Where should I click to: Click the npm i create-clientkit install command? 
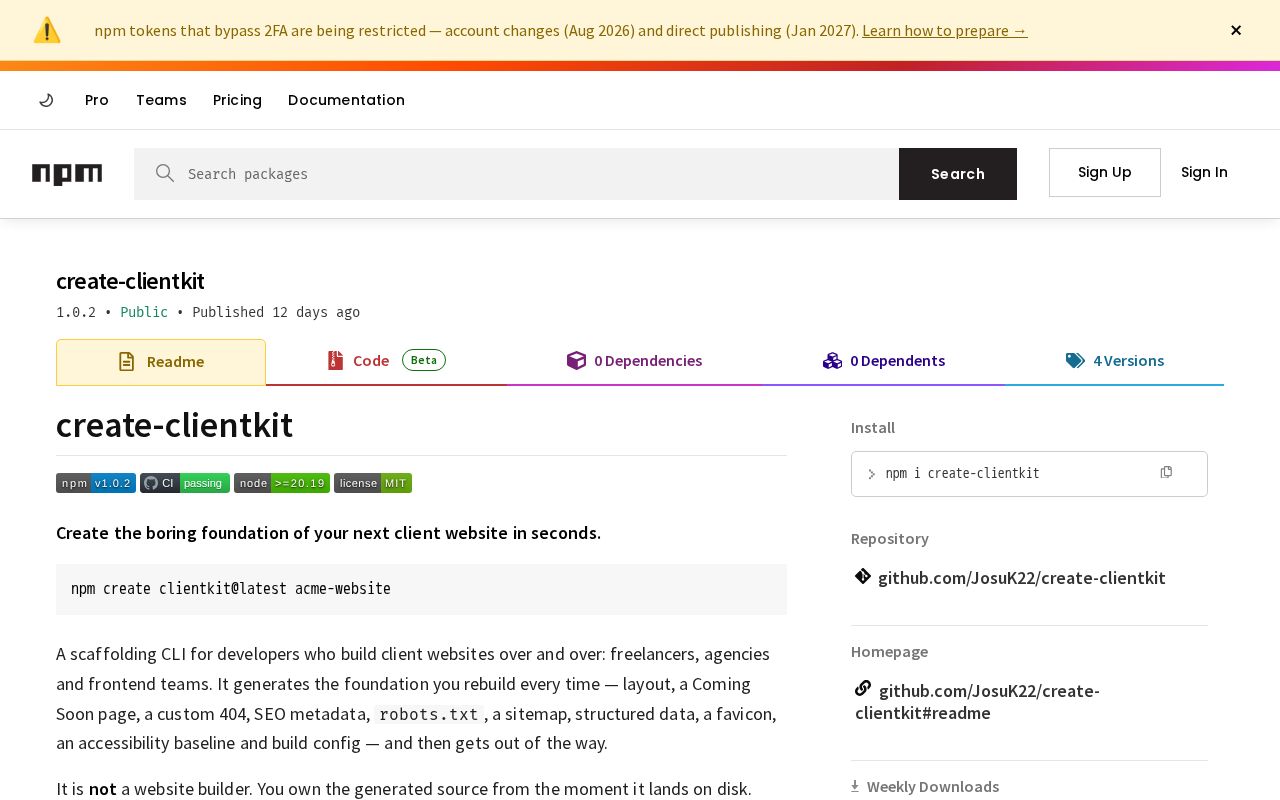point(962,473)
